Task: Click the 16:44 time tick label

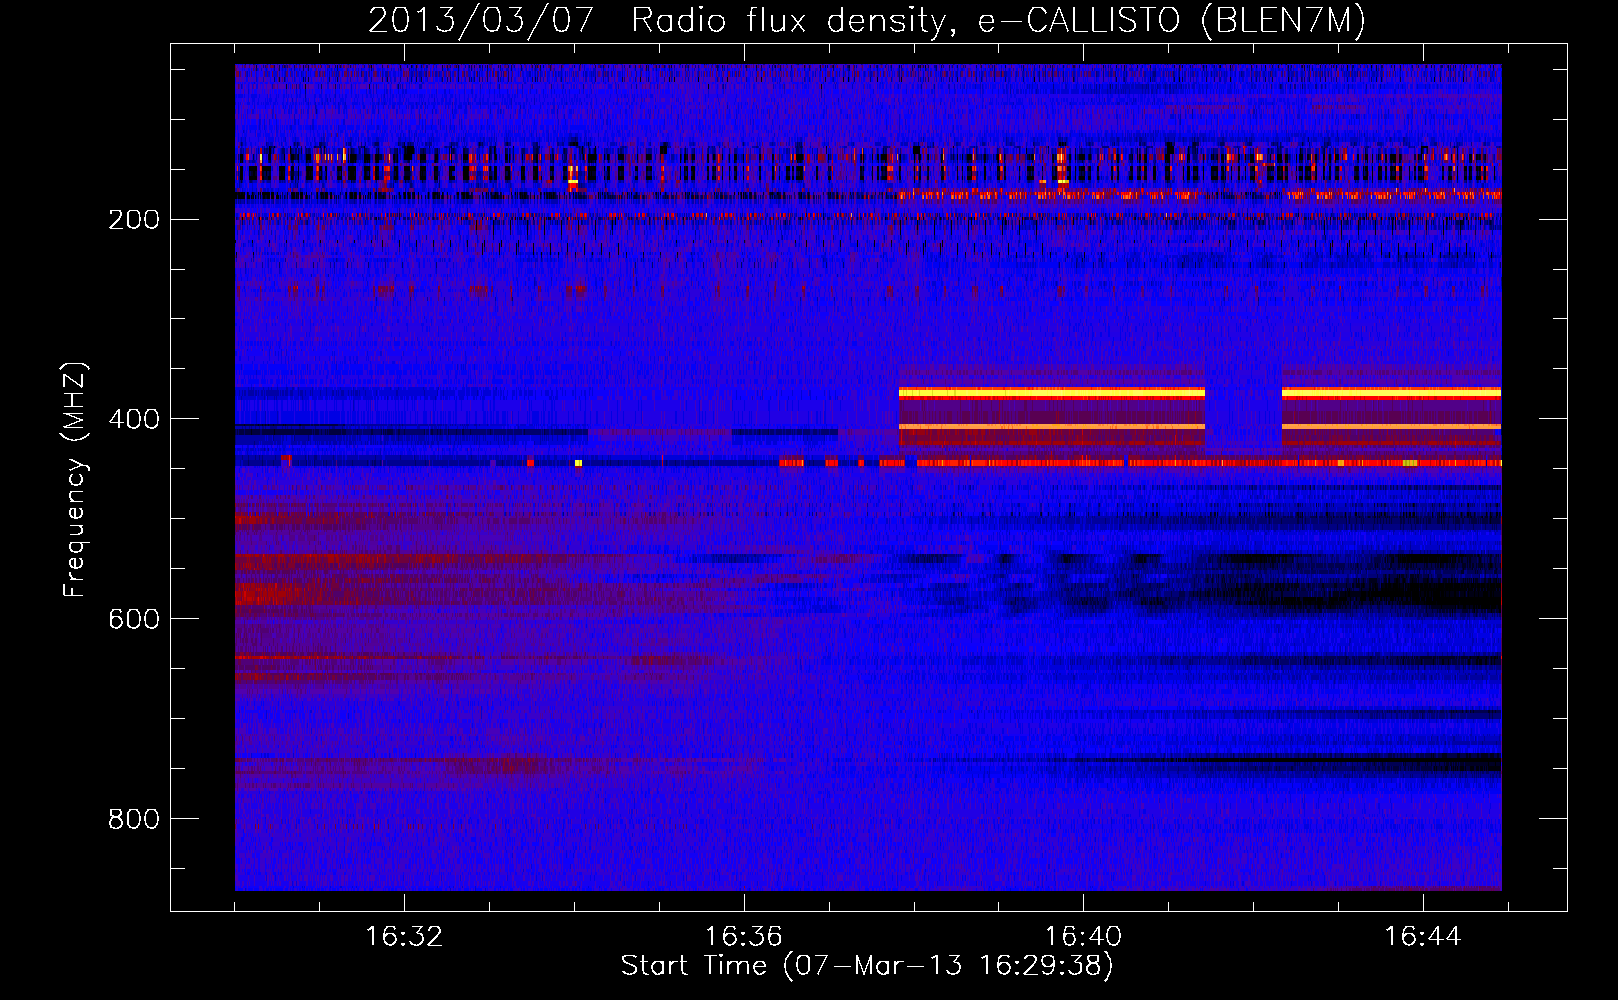Action: [x=1422, y=937]
